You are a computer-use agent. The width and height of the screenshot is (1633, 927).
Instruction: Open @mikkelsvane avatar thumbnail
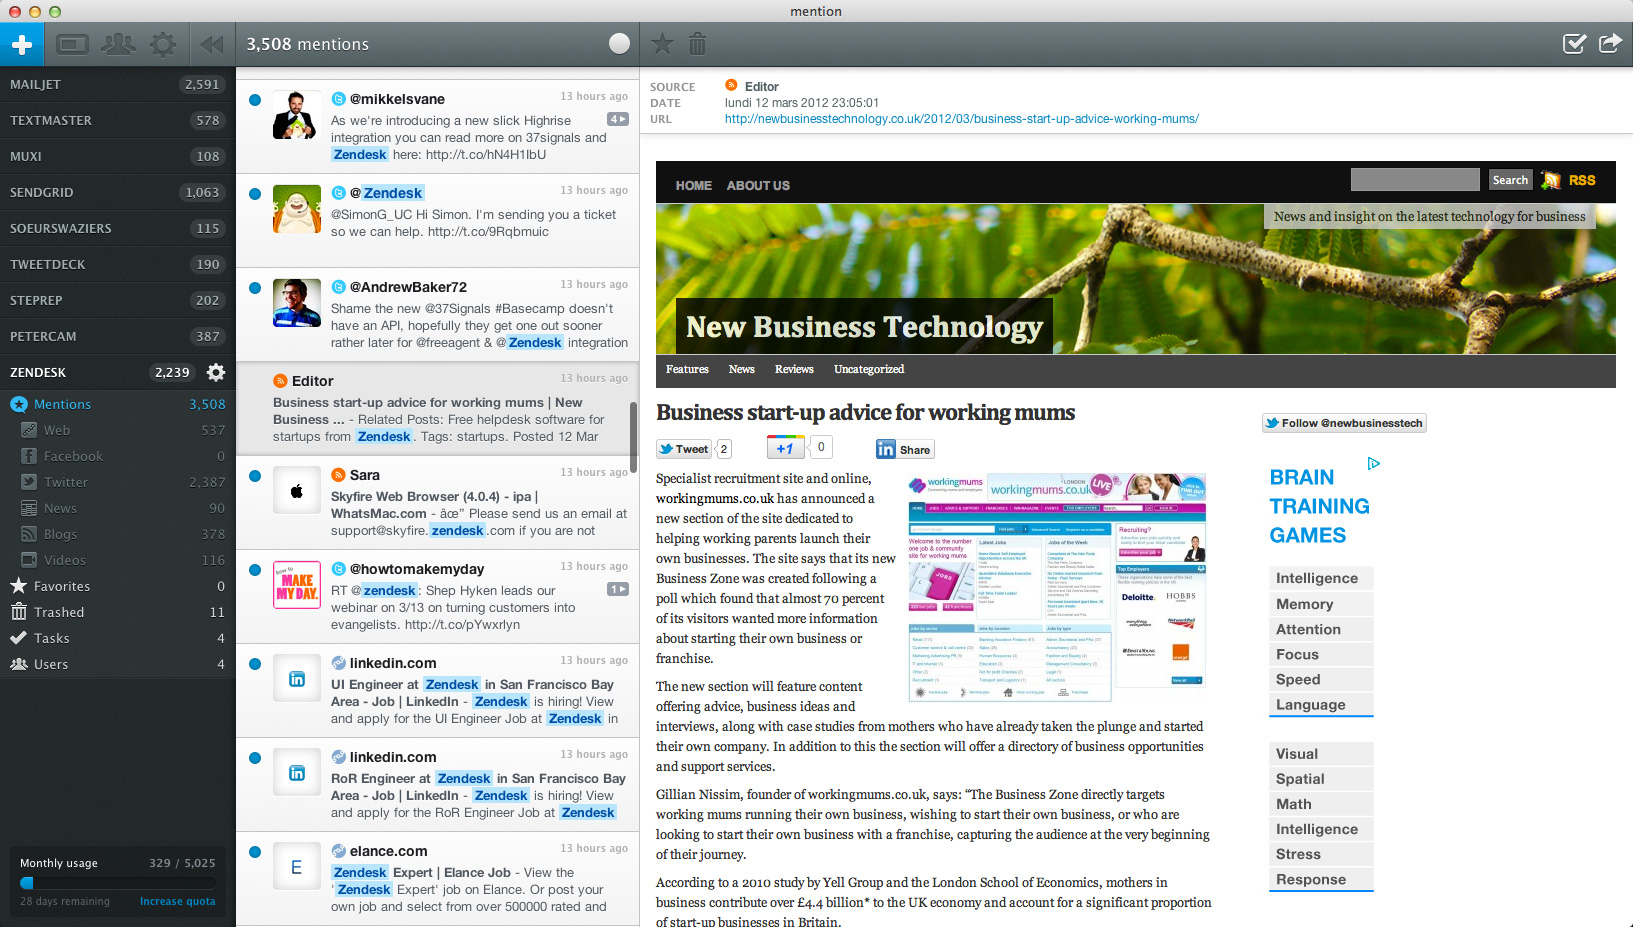(297, 115)
